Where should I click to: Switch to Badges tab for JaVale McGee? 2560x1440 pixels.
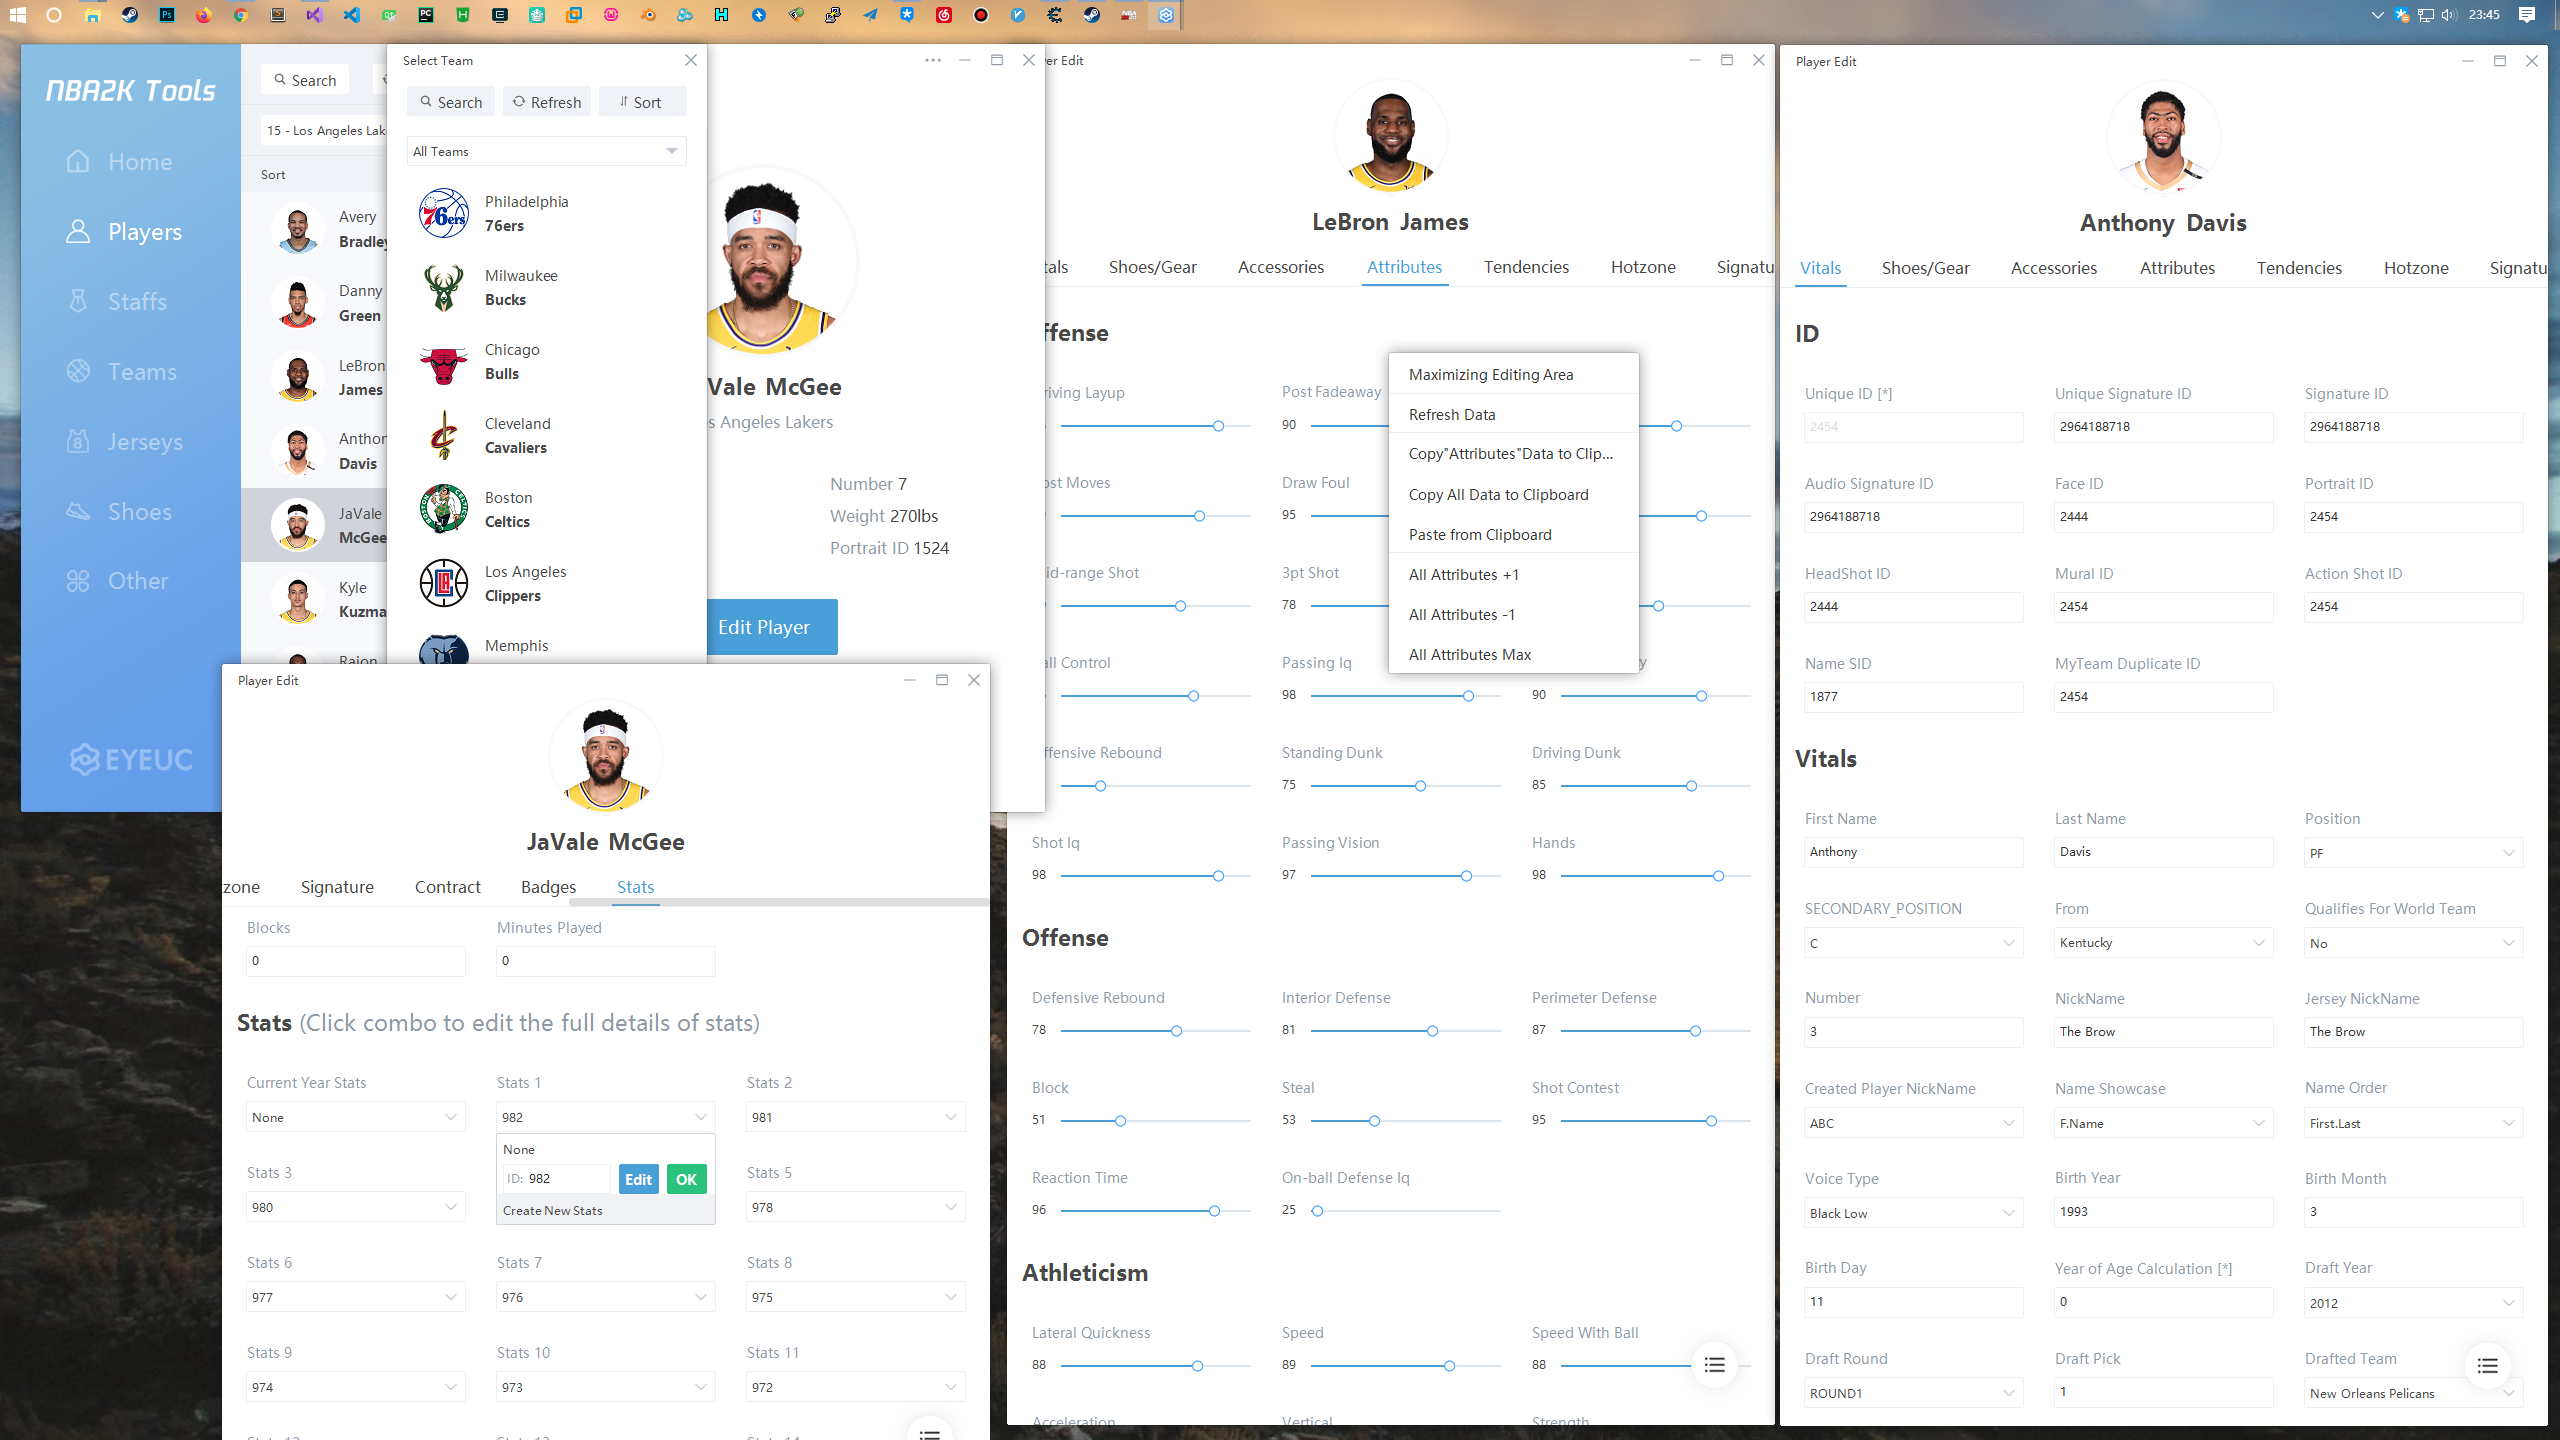[x=548, y=887]
